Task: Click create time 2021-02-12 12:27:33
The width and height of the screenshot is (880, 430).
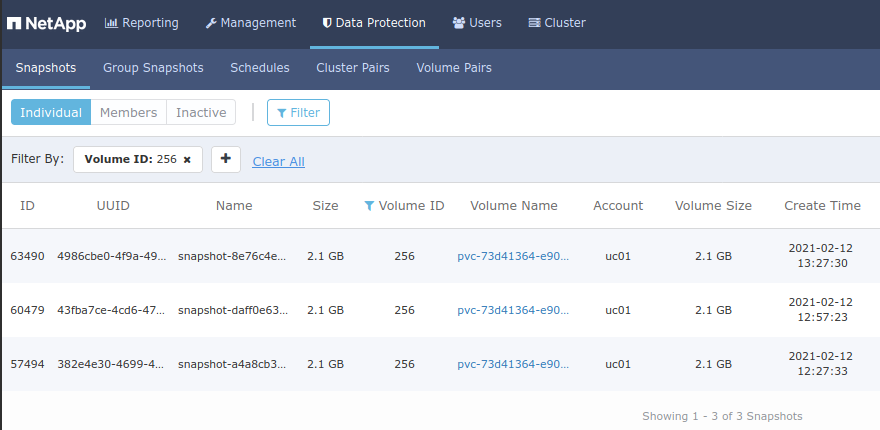Action: (x=822, y=364)
